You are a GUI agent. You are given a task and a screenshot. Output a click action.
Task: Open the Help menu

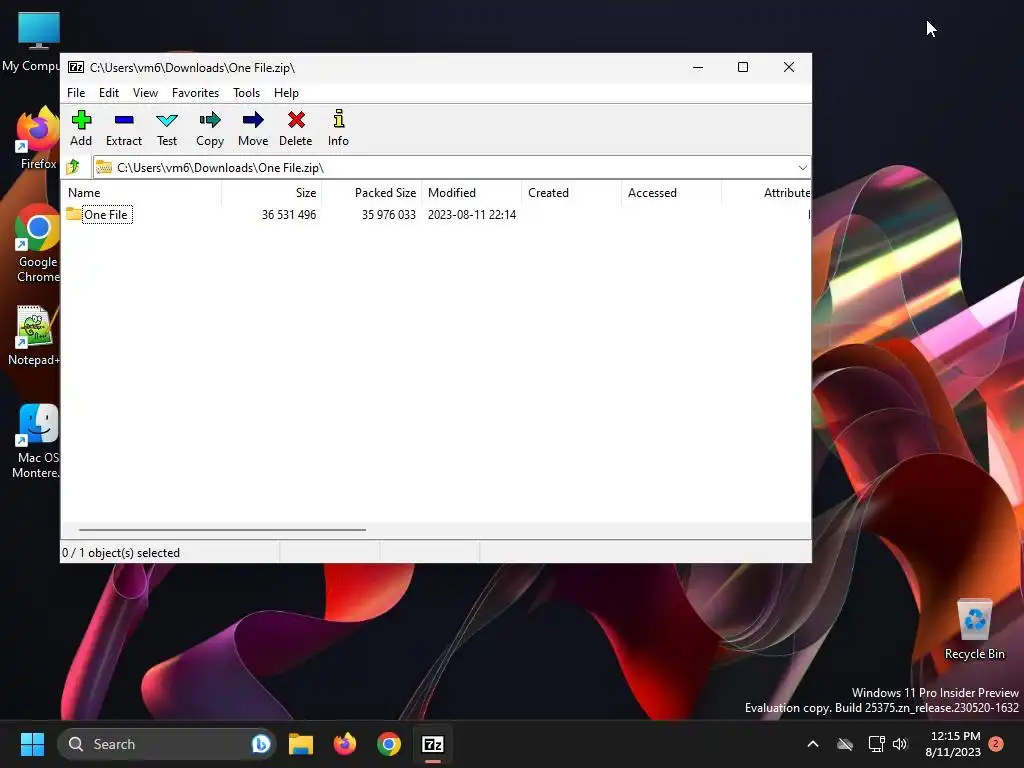tap(286, 93)
